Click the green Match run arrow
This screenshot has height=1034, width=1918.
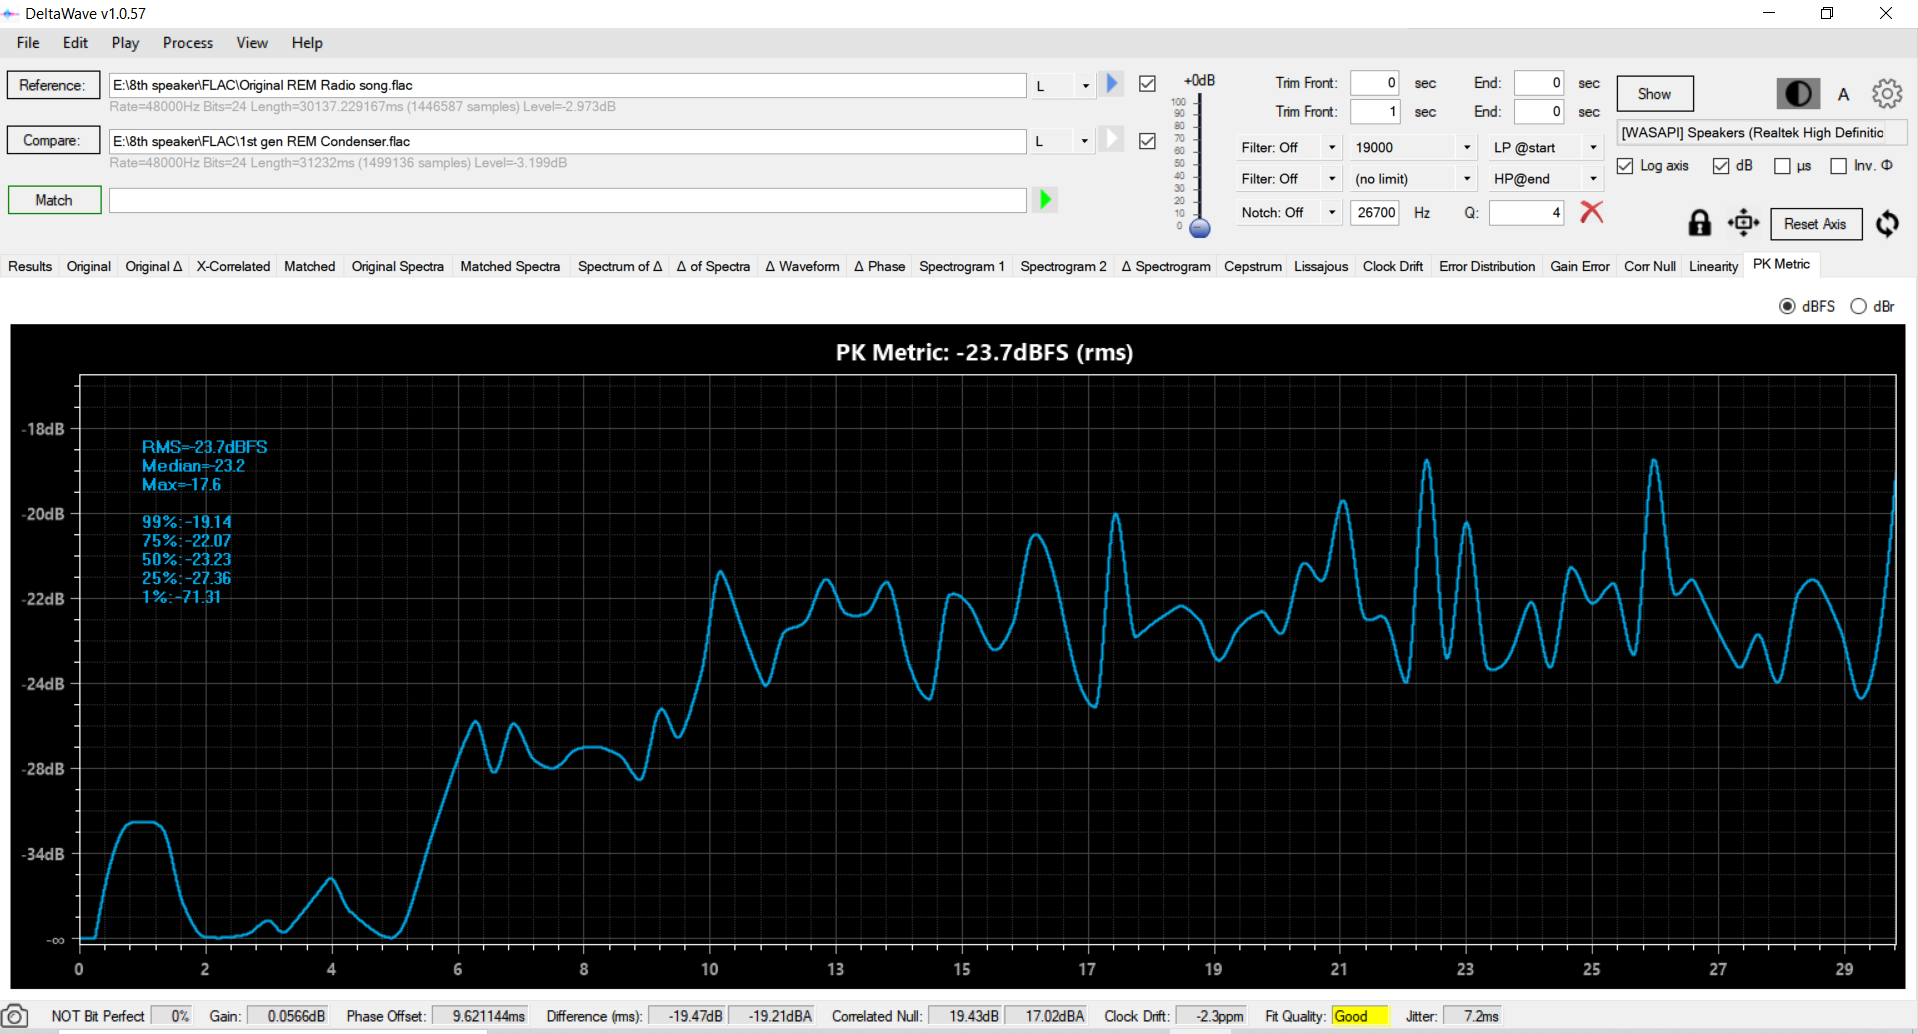(1045, 200)
